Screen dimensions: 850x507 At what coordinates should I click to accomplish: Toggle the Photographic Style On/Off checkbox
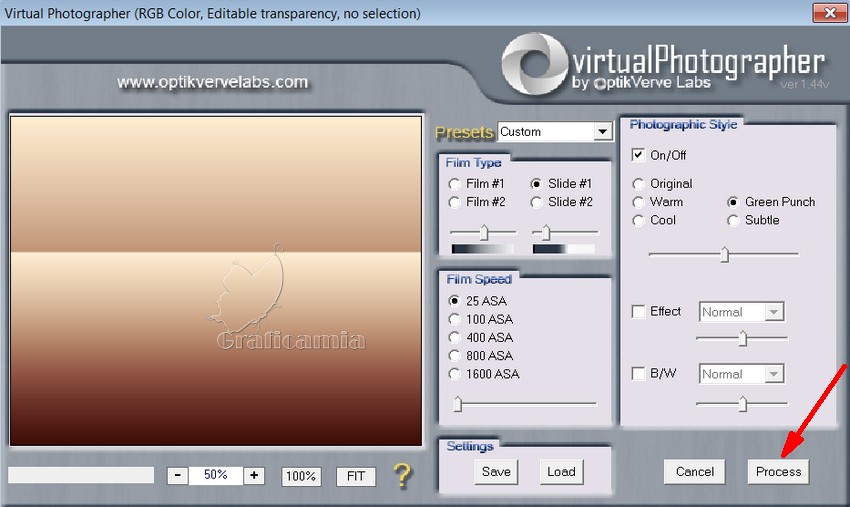pyautogui.click(x=638, y=155)
